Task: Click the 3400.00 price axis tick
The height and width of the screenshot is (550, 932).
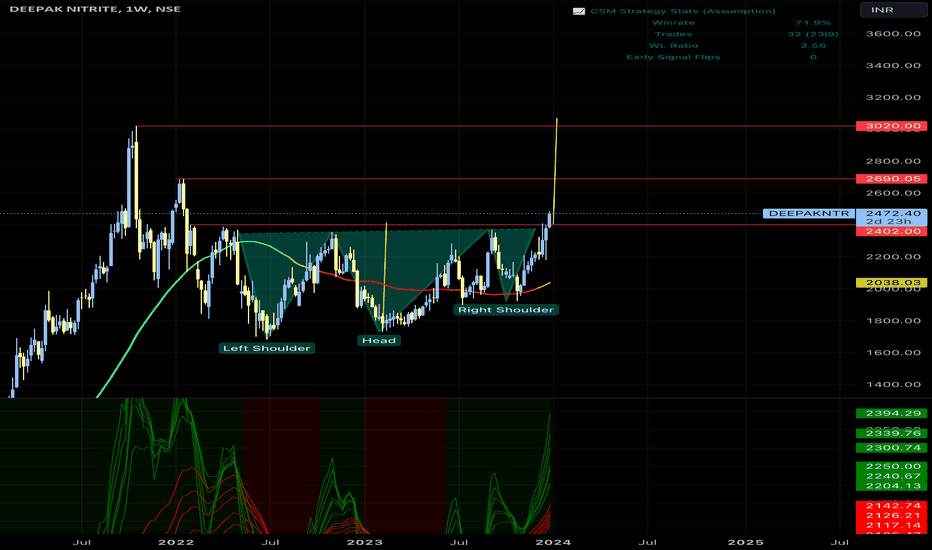Action: click(893, 65)
